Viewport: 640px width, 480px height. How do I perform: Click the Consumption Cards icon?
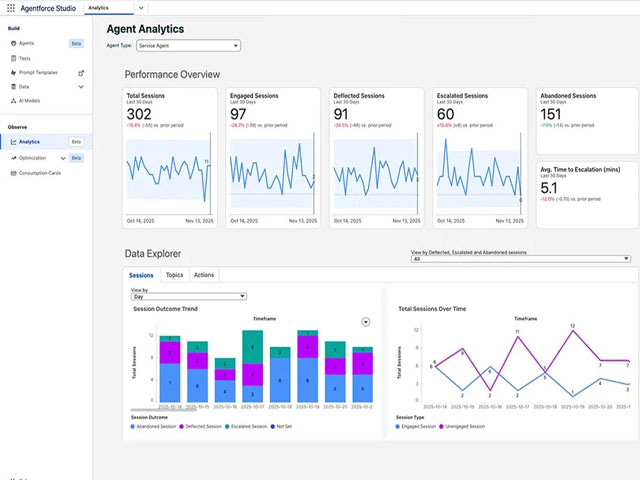tap(13, 173)
